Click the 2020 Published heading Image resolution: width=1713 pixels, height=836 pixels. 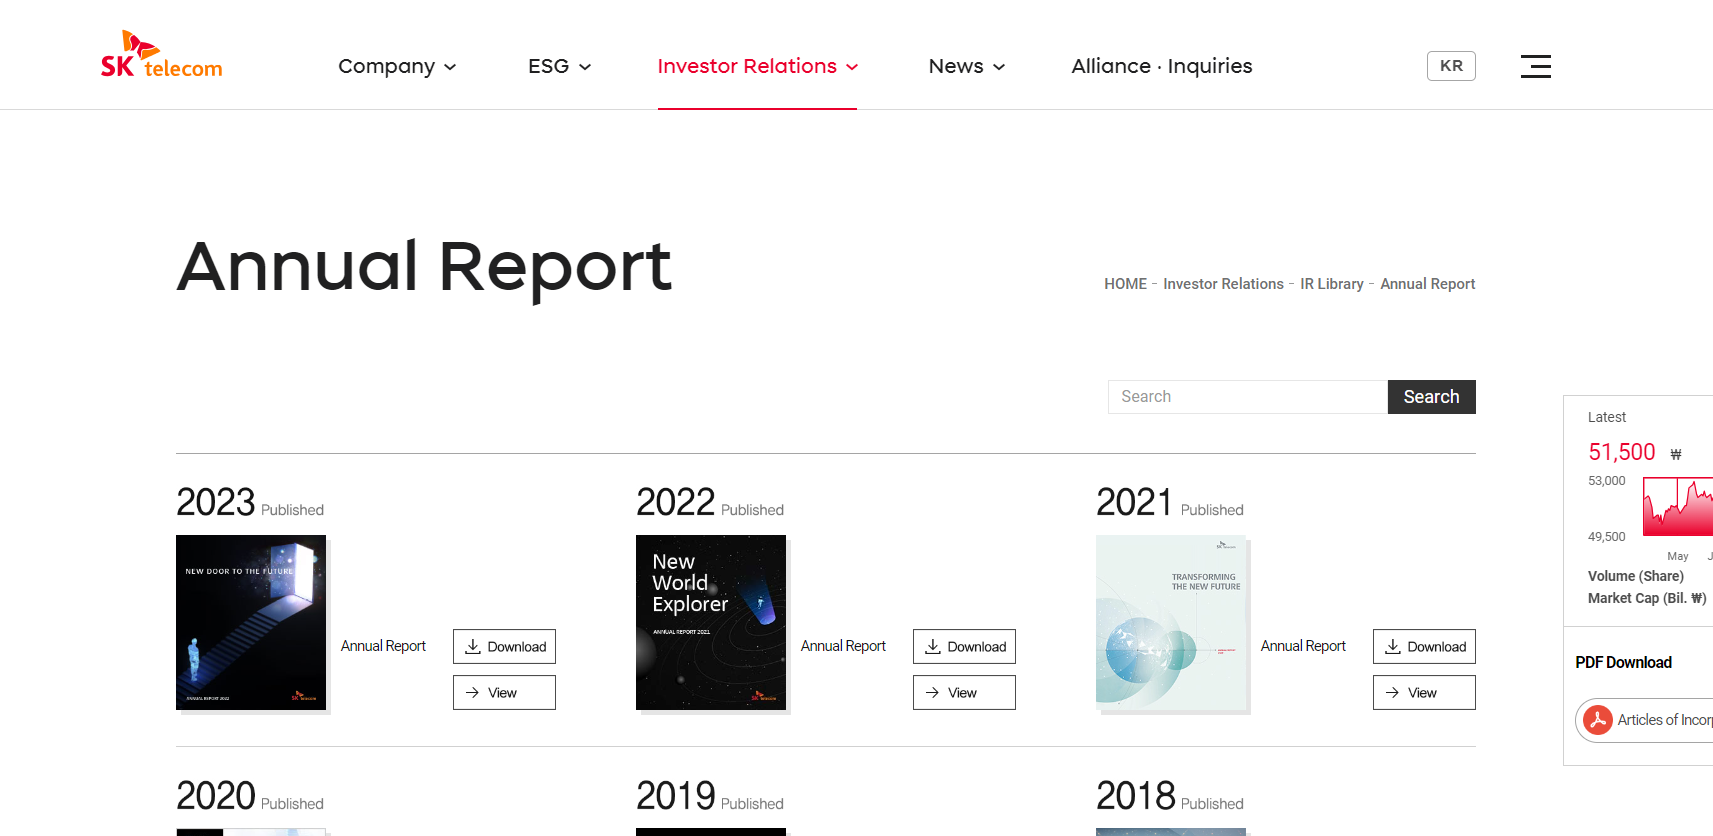point(250,797)
